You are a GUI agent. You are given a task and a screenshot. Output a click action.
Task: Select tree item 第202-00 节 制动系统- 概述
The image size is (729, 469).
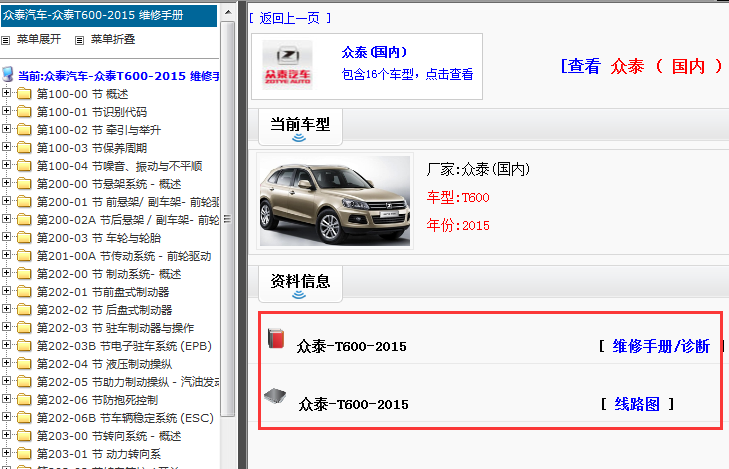coord(109,274)
